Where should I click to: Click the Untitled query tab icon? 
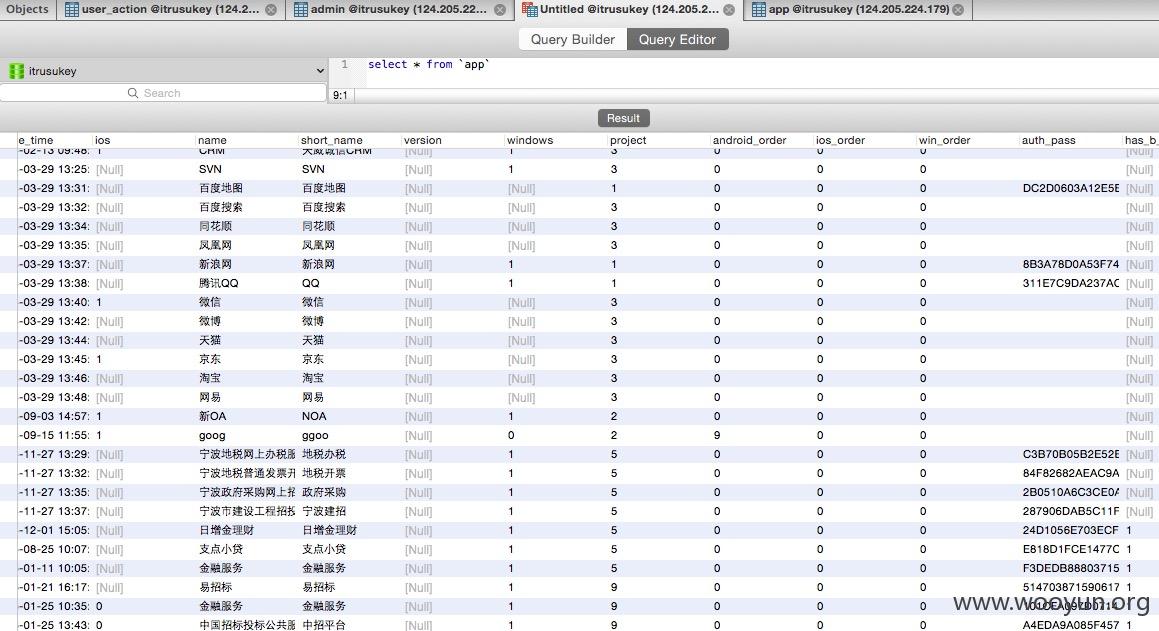click(530, 10)
